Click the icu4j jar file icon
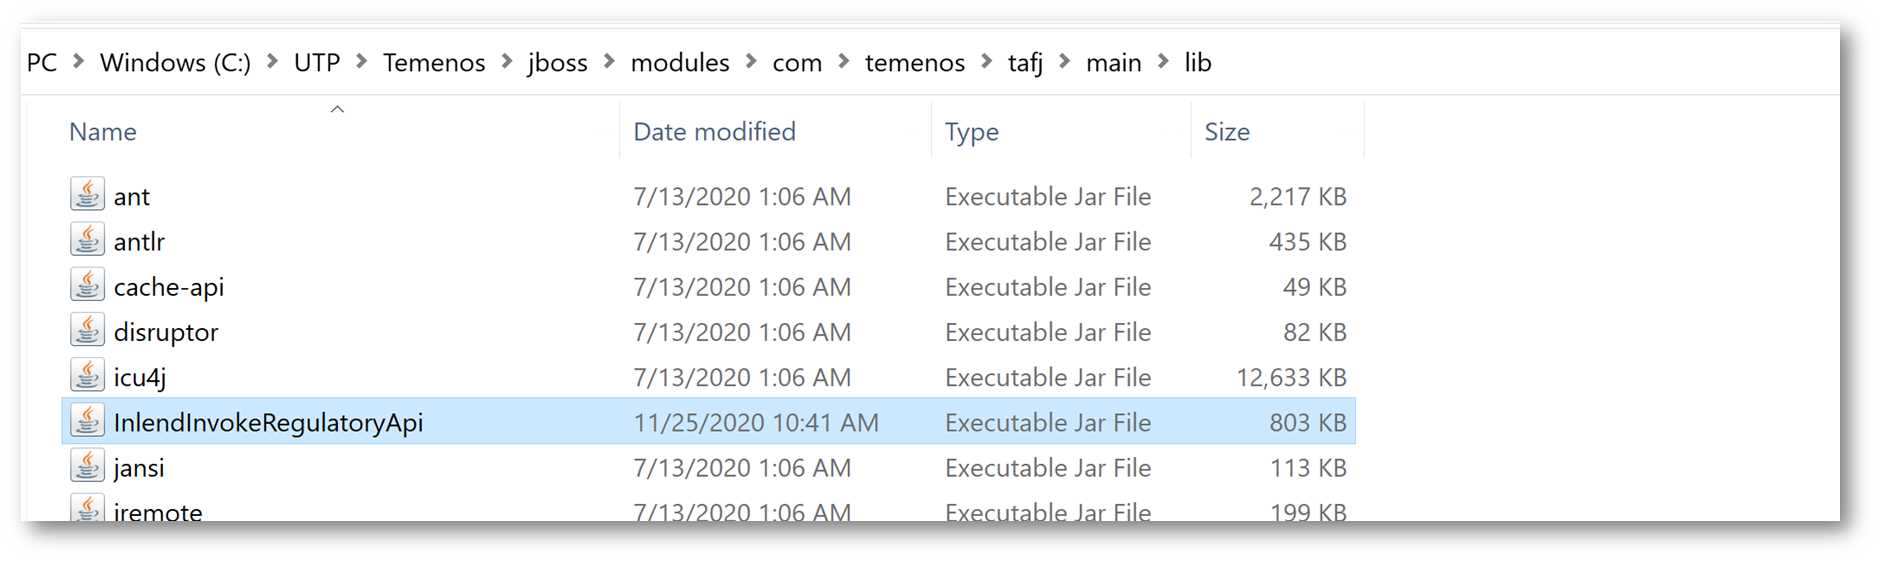 (x=87, y=376)
